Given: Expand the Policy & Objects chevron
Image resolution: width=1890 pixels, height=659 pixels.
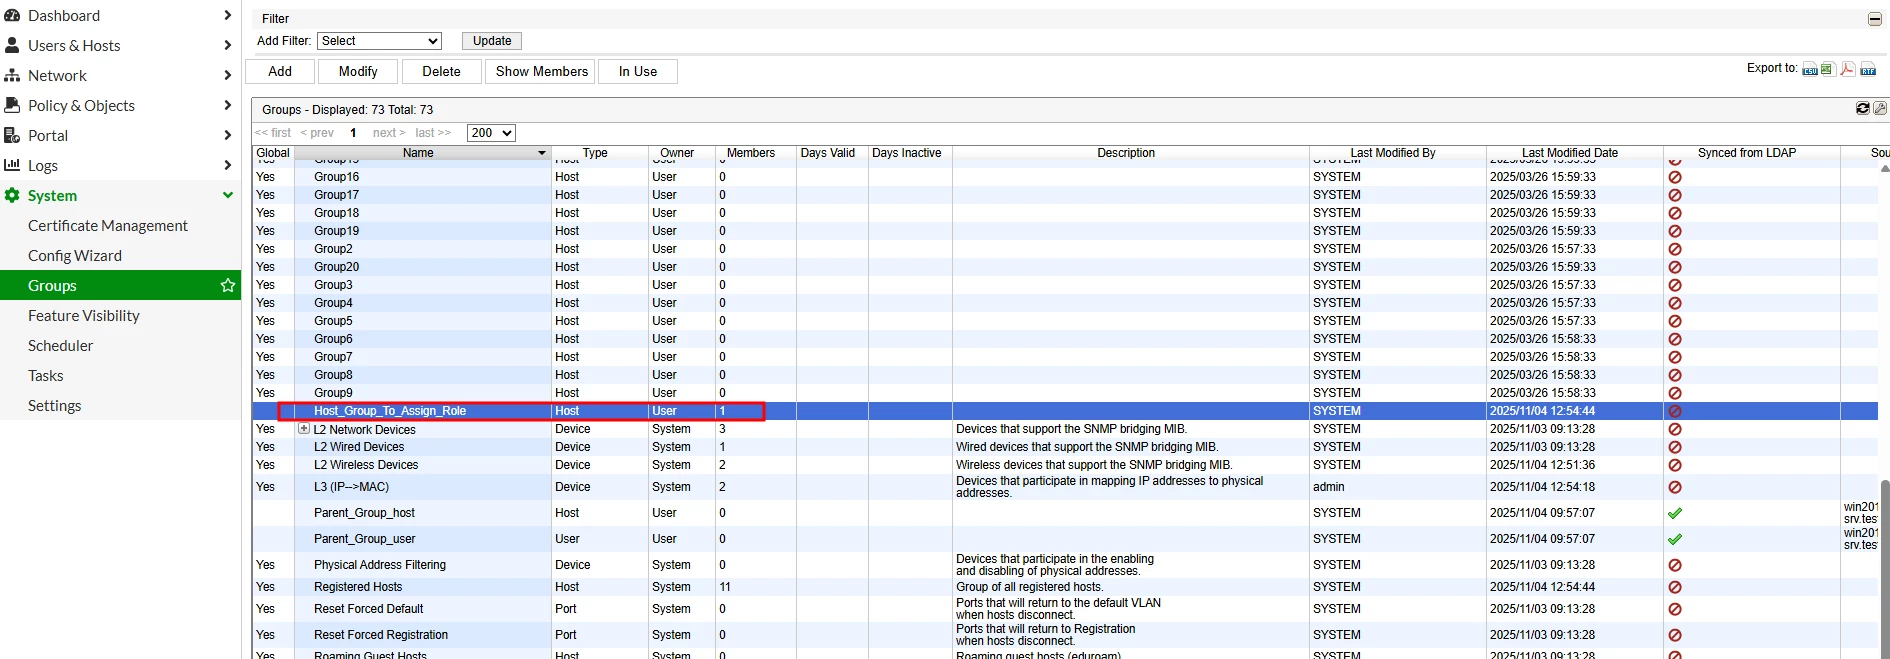Looking at the screenshot, I should tap(228, 105).
